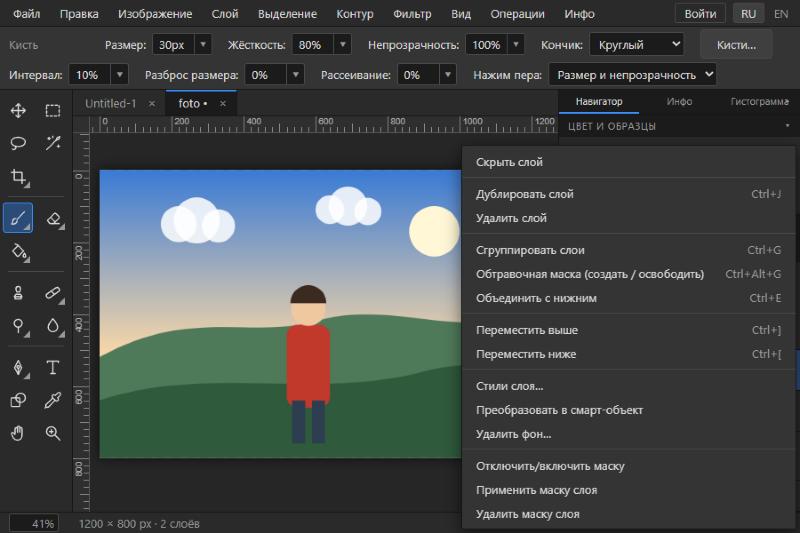This screenshot has width=800, height=533.
Task: Select the Healing bandage tool
Action: tap(53, 293)
